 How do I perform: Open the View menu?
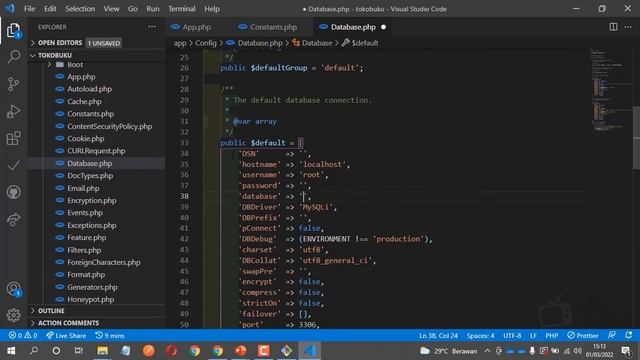[111, 9]
